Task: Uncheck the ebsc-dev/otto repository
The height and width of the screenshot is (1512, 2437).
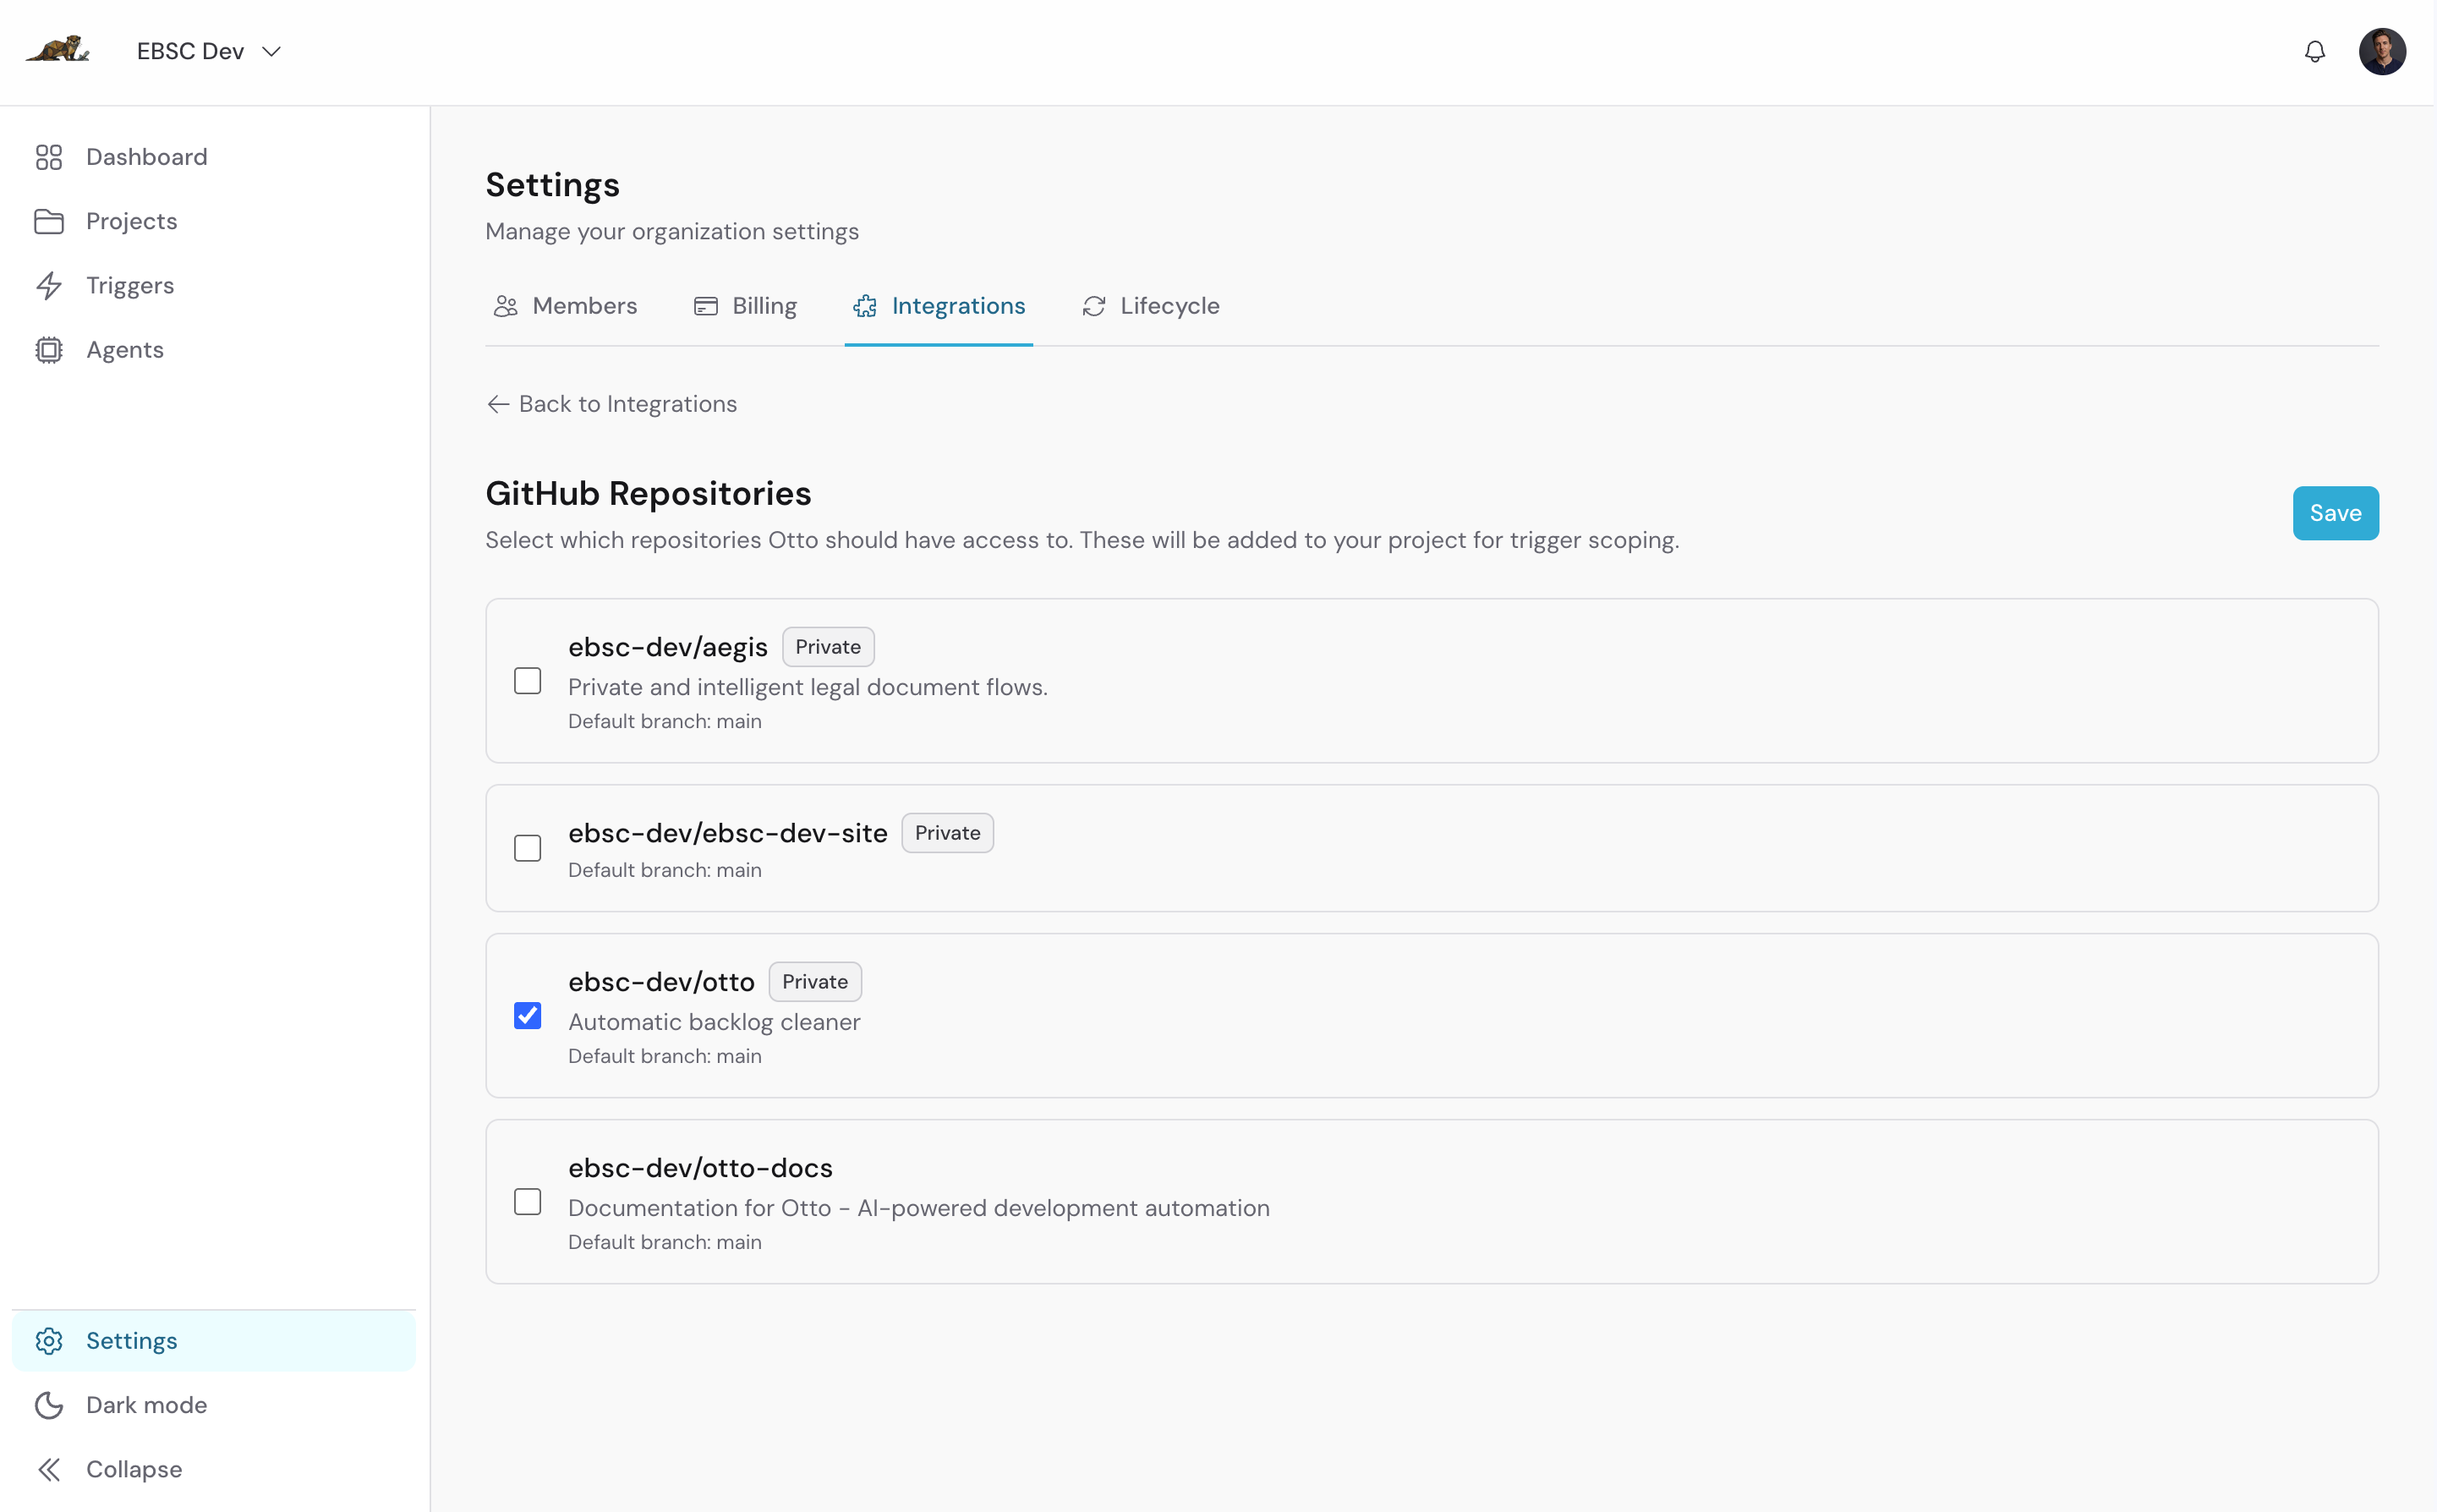Action: click(x=527, y=1015)
